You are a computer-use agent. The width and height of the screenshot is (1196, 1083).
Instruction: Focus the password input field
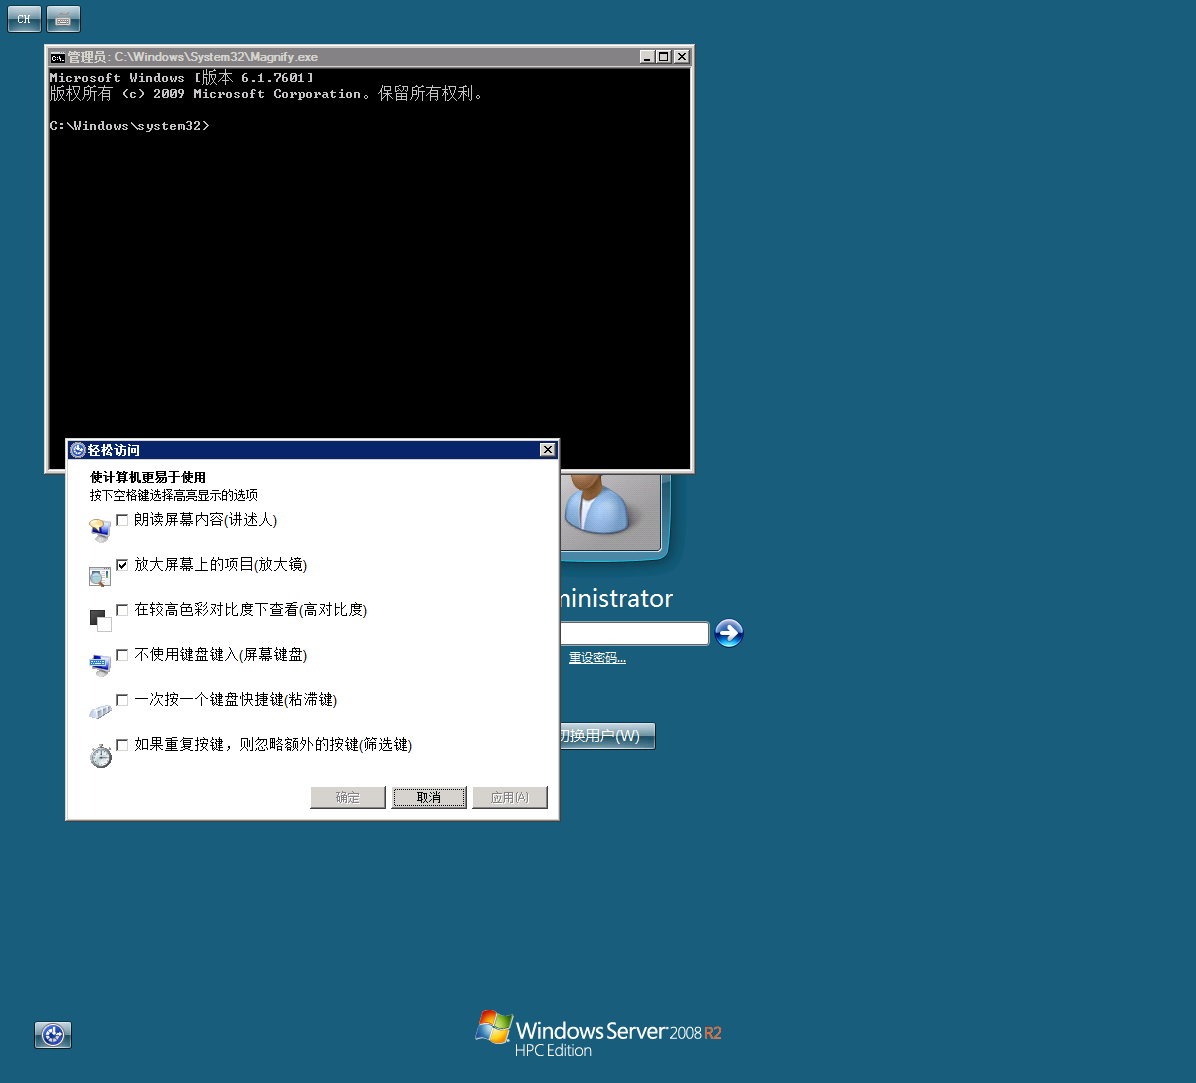[634, 633]
